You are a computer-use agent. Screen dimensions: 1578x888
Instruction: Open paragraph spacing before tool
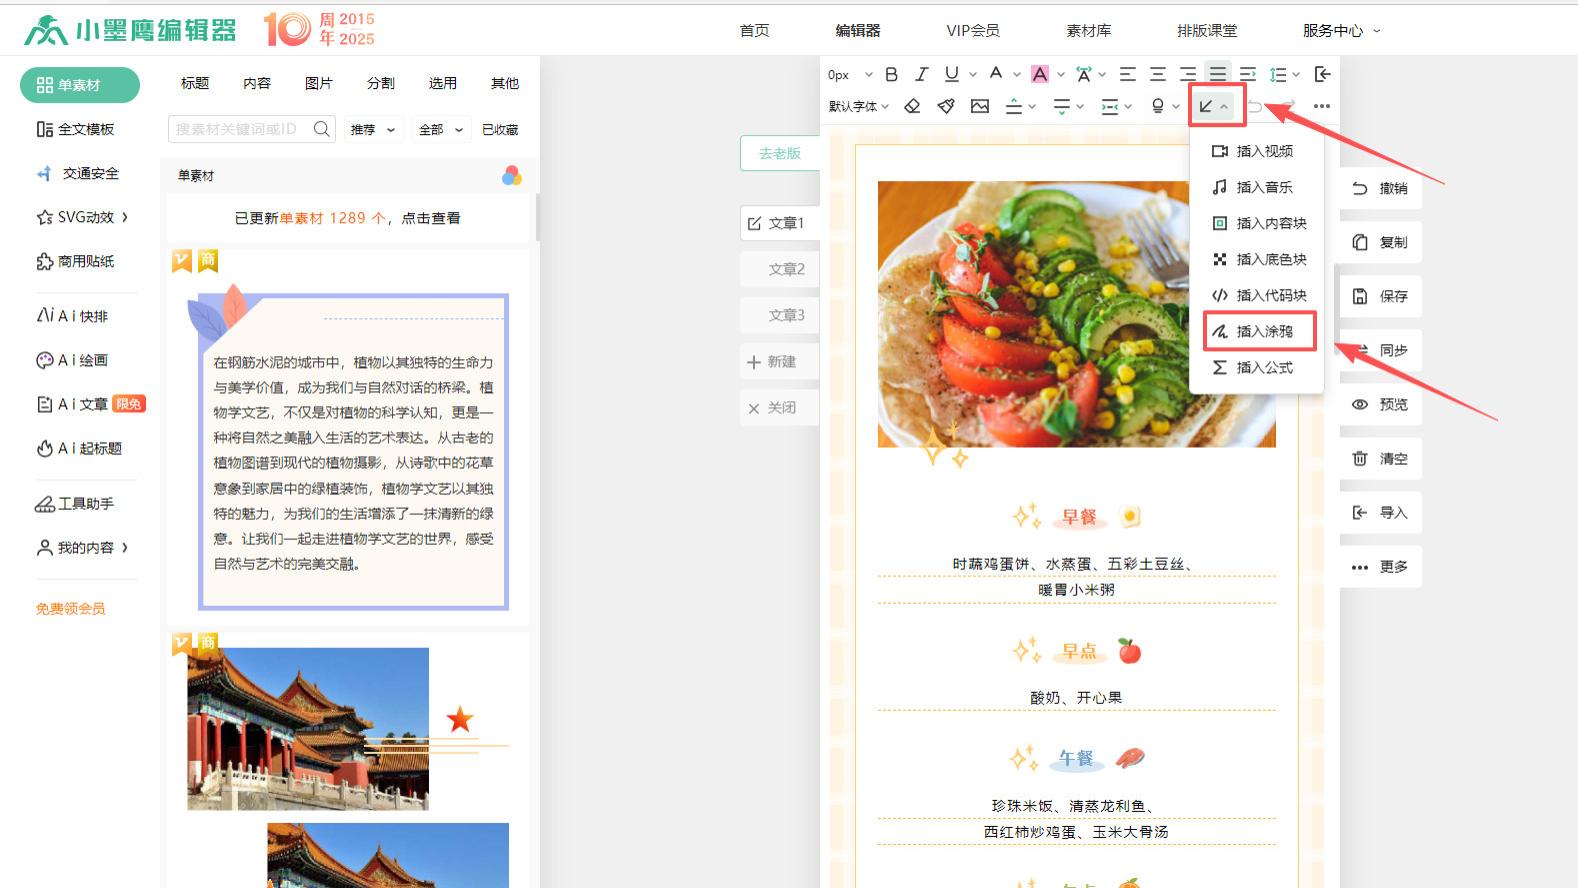point(1014,106)
